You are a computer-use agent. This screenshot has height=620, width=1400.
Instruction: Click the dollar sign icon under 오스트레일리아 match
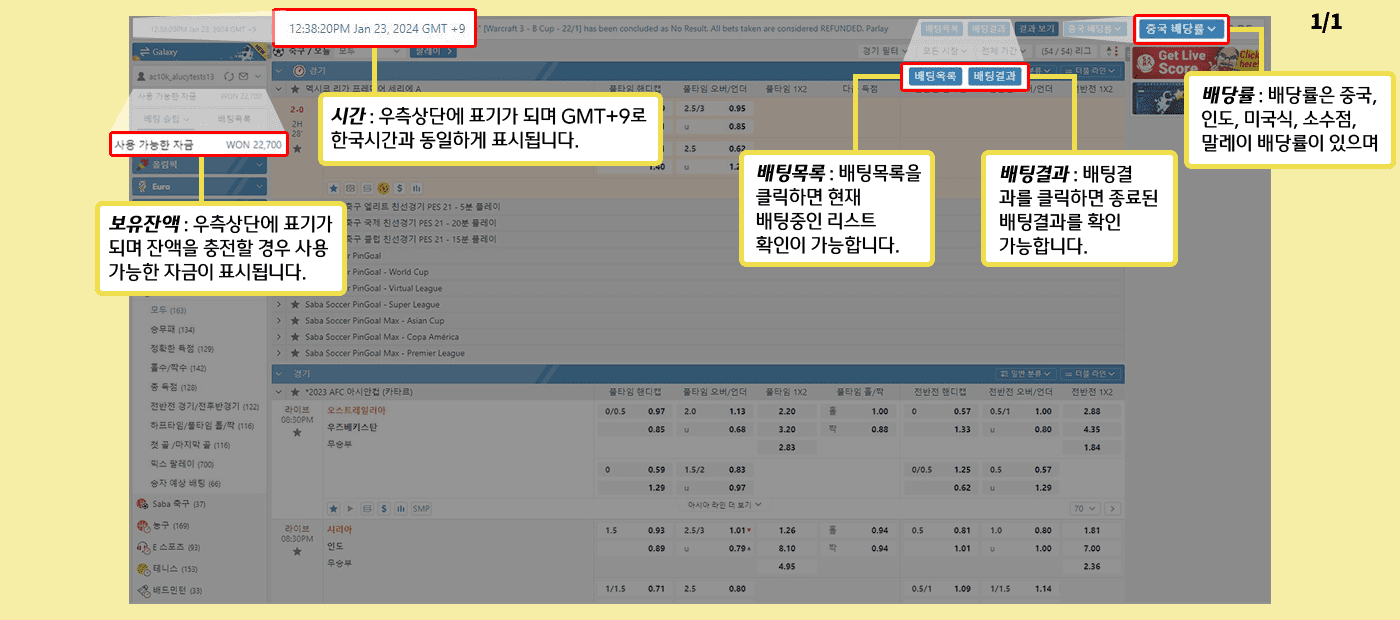(x=383, y=508)
